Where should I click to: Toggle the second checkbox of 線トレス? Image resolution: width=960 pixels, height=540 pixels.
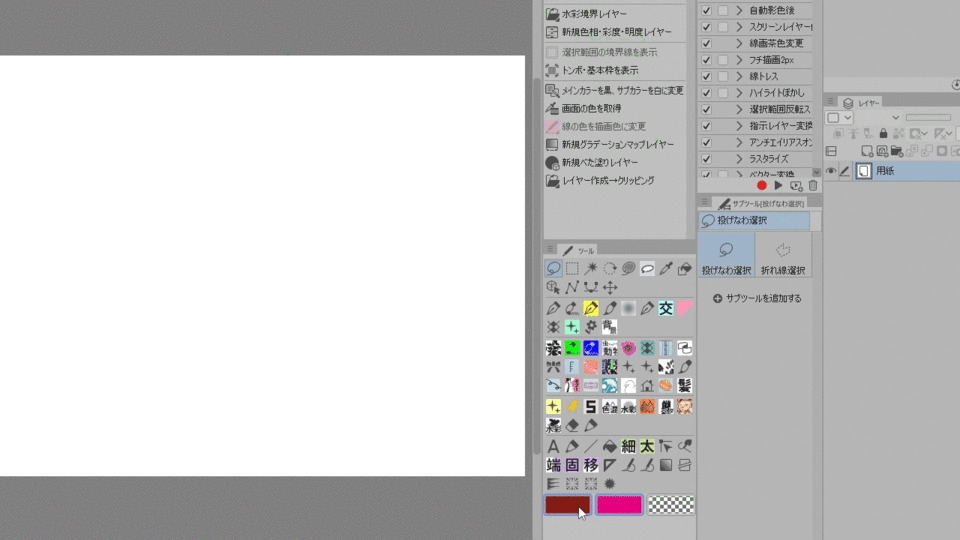[723, 77]
